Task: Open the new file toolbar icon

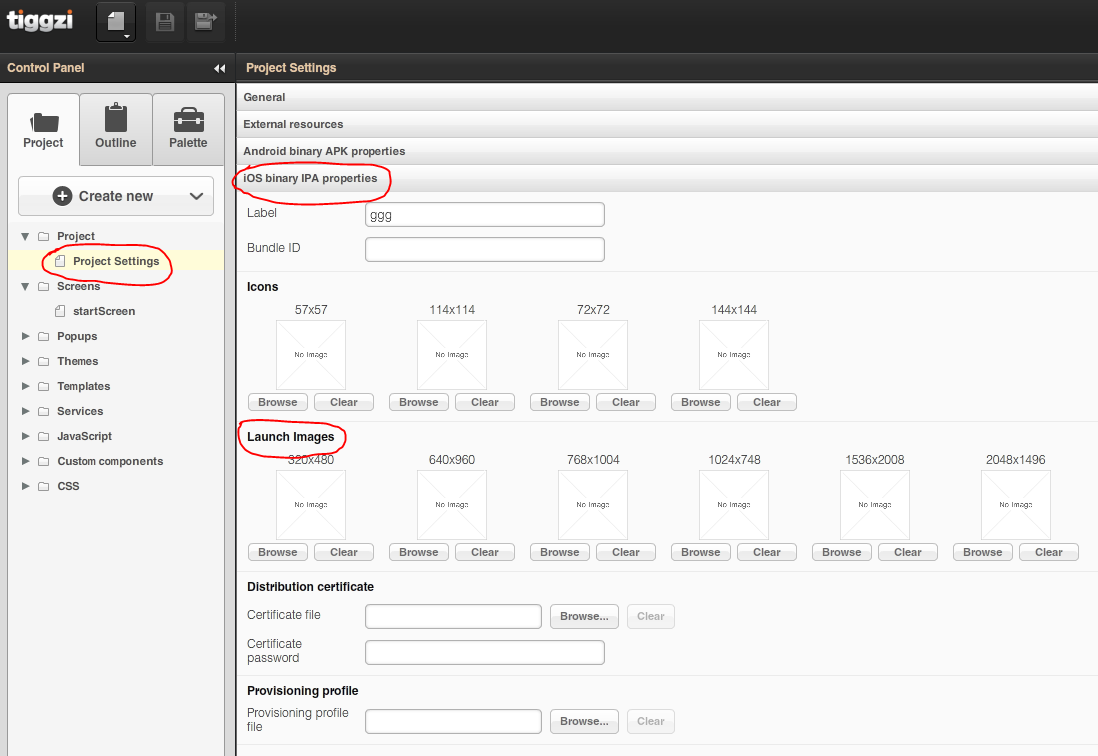Action: pos(116,22)
